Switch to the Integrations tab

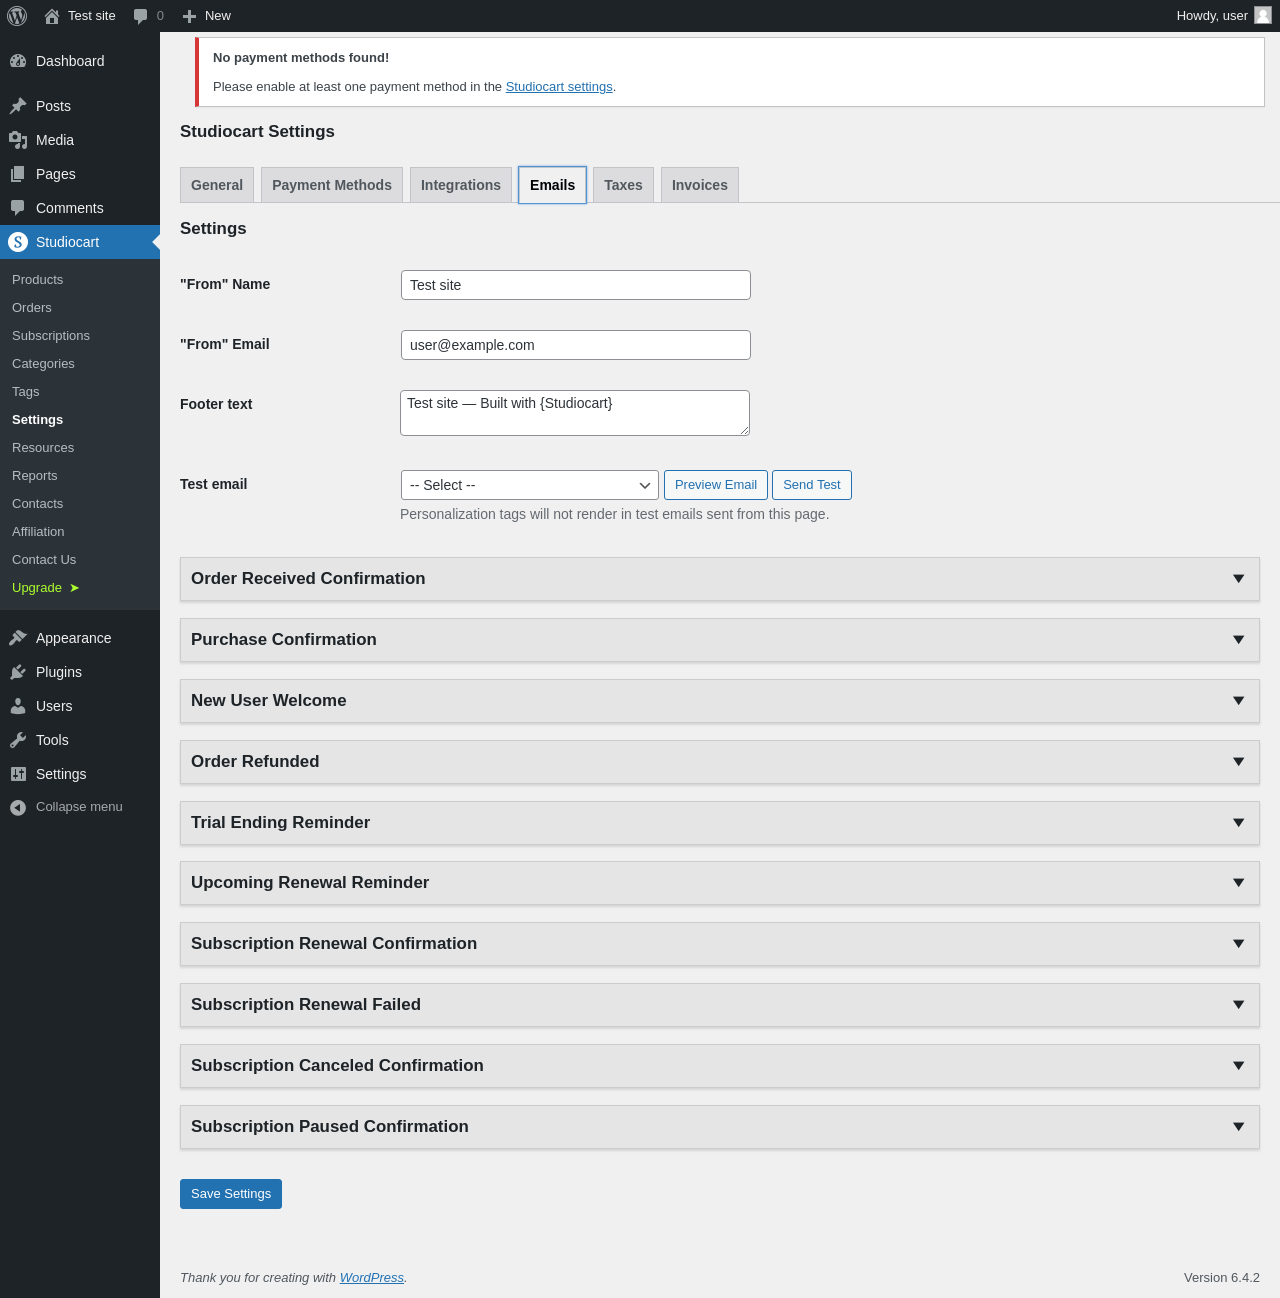[x=461, y=185]
